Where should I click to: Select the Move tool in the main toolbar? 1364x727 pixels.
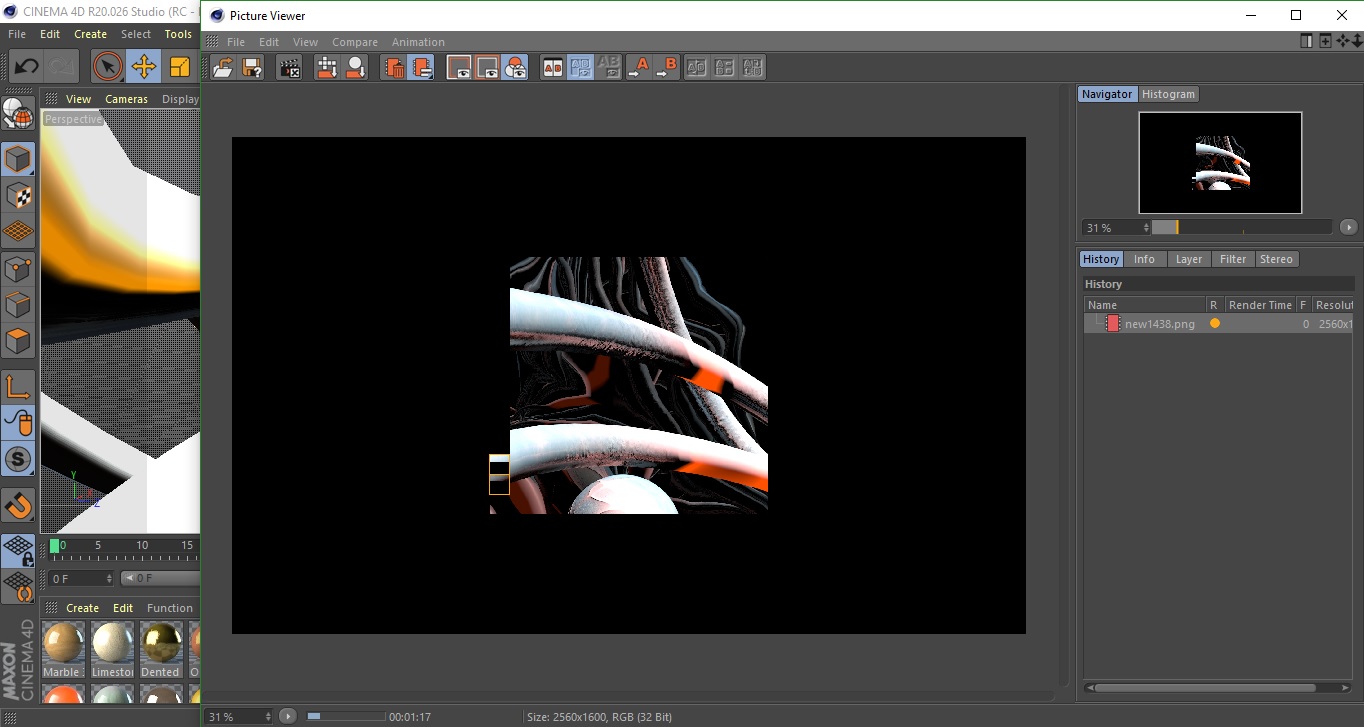pyautogui.click(x=144, y=67)
